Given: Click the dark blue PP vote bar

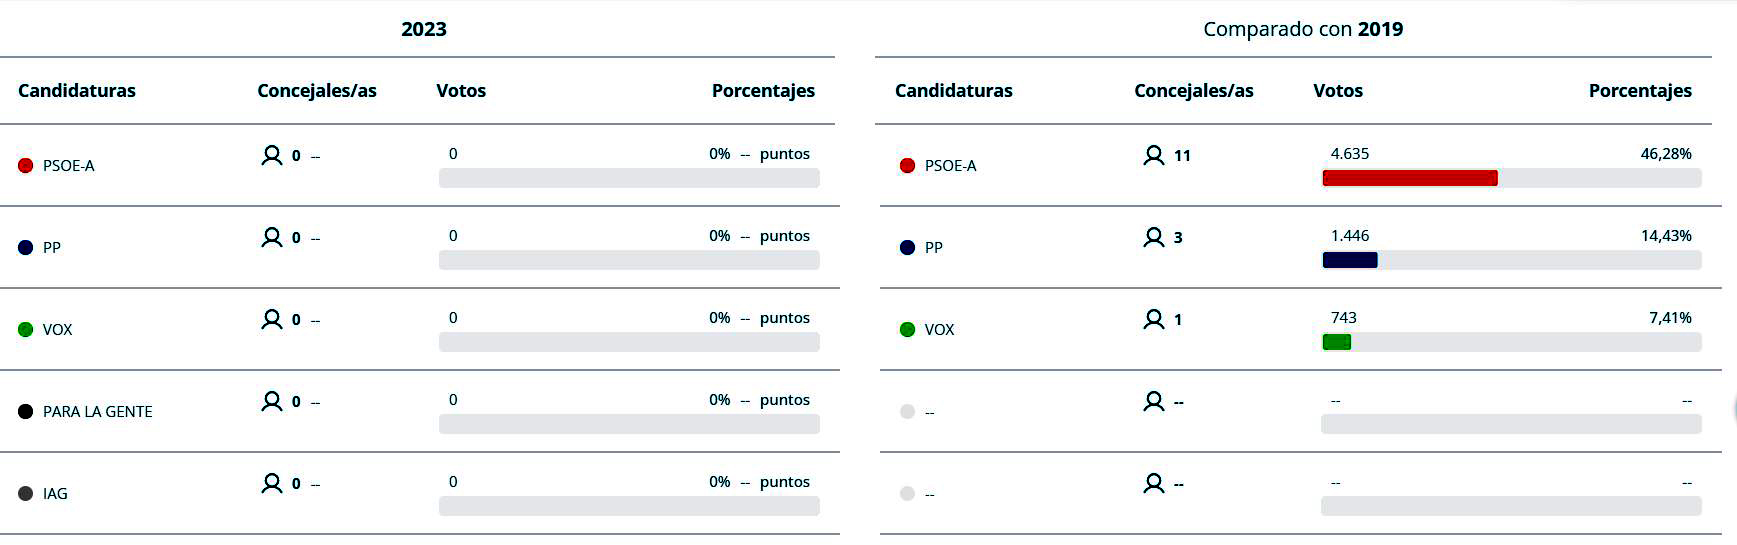Looking at the screenshot, I should click(1349, 260).
